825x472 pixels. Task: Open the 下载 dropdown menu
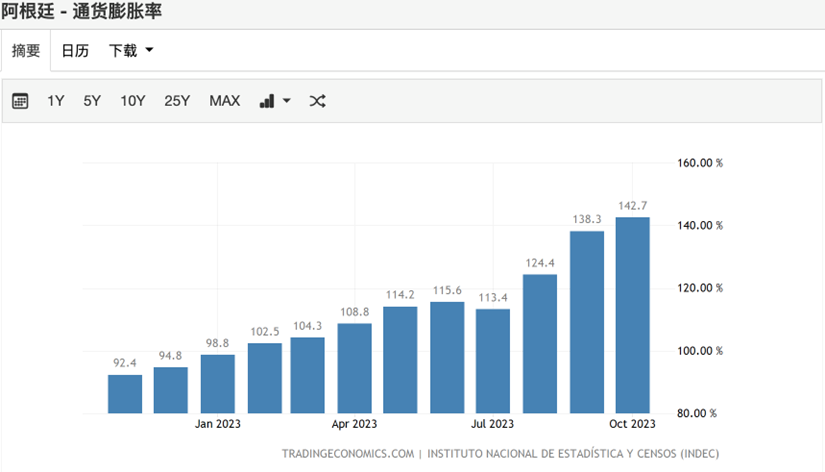131,51
